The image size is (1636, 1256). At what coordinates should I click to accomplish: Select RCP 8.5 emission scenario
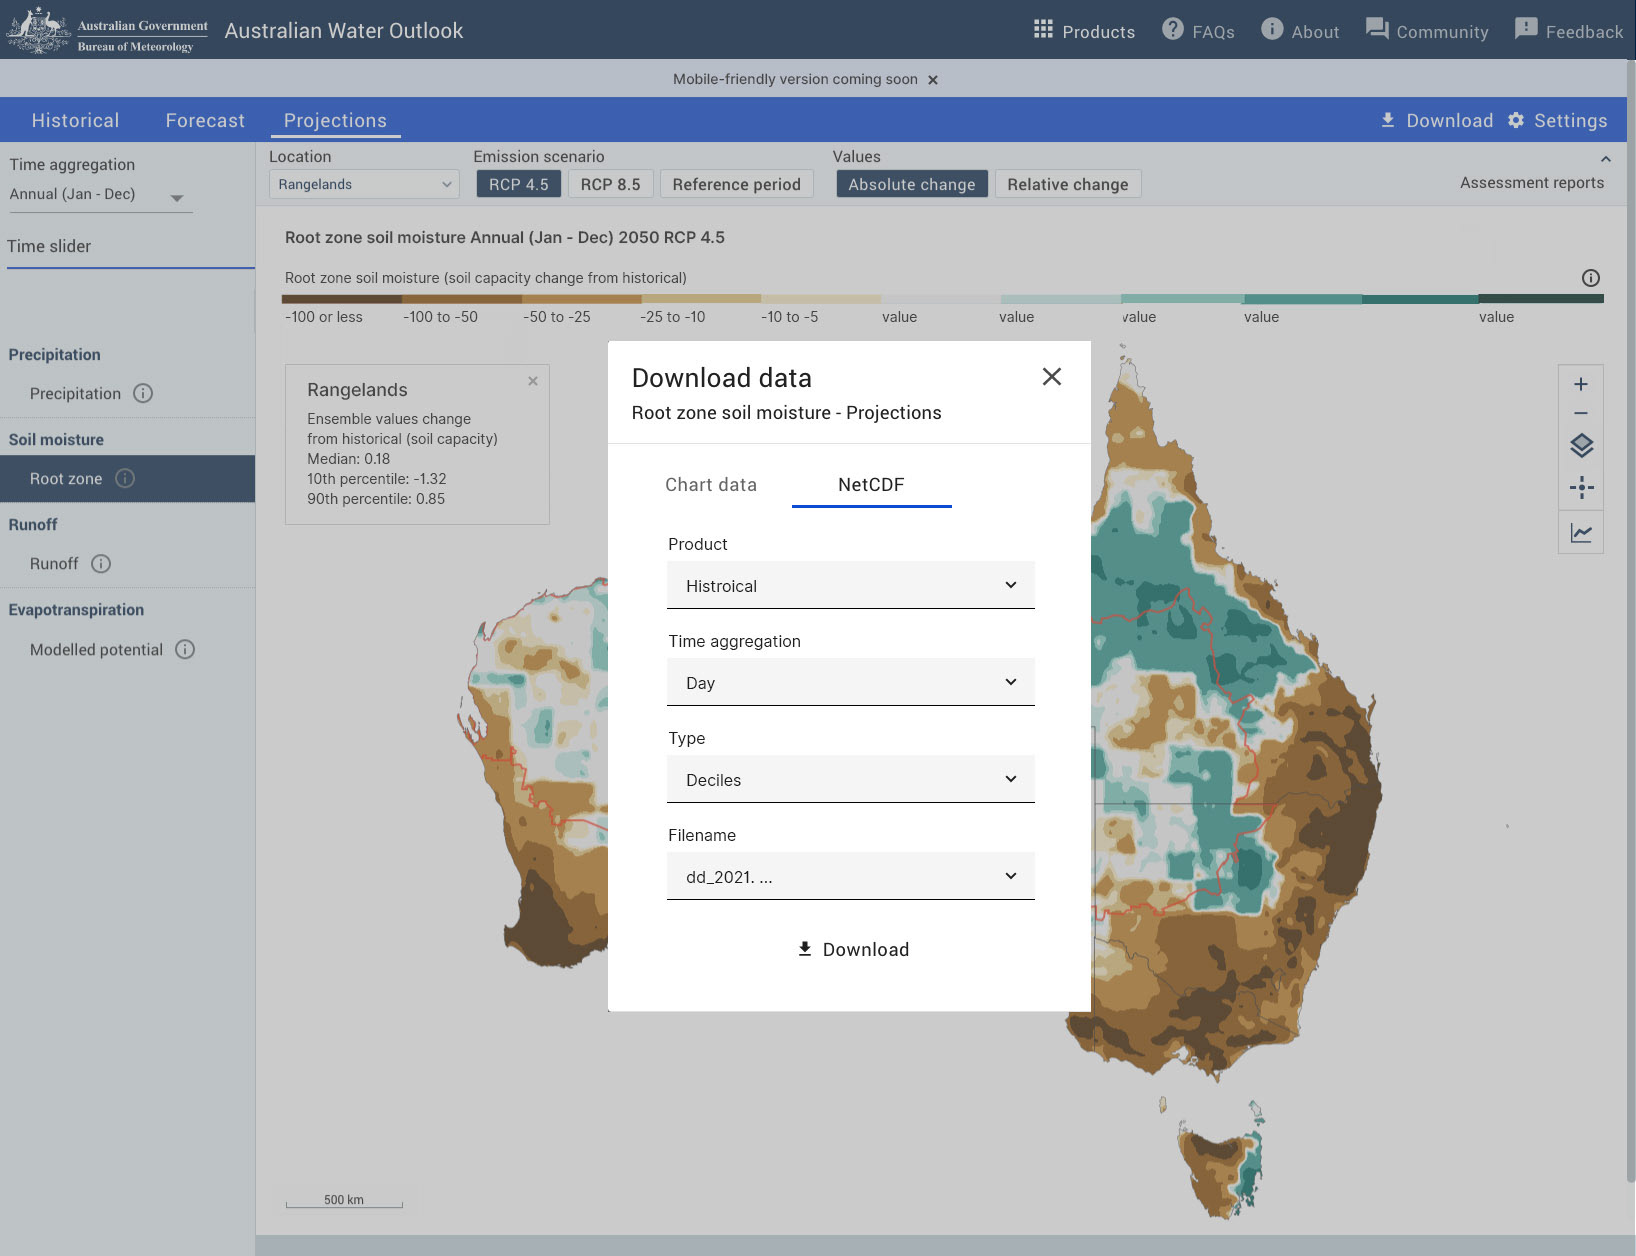pyautogui.click(x=610, y=184)
